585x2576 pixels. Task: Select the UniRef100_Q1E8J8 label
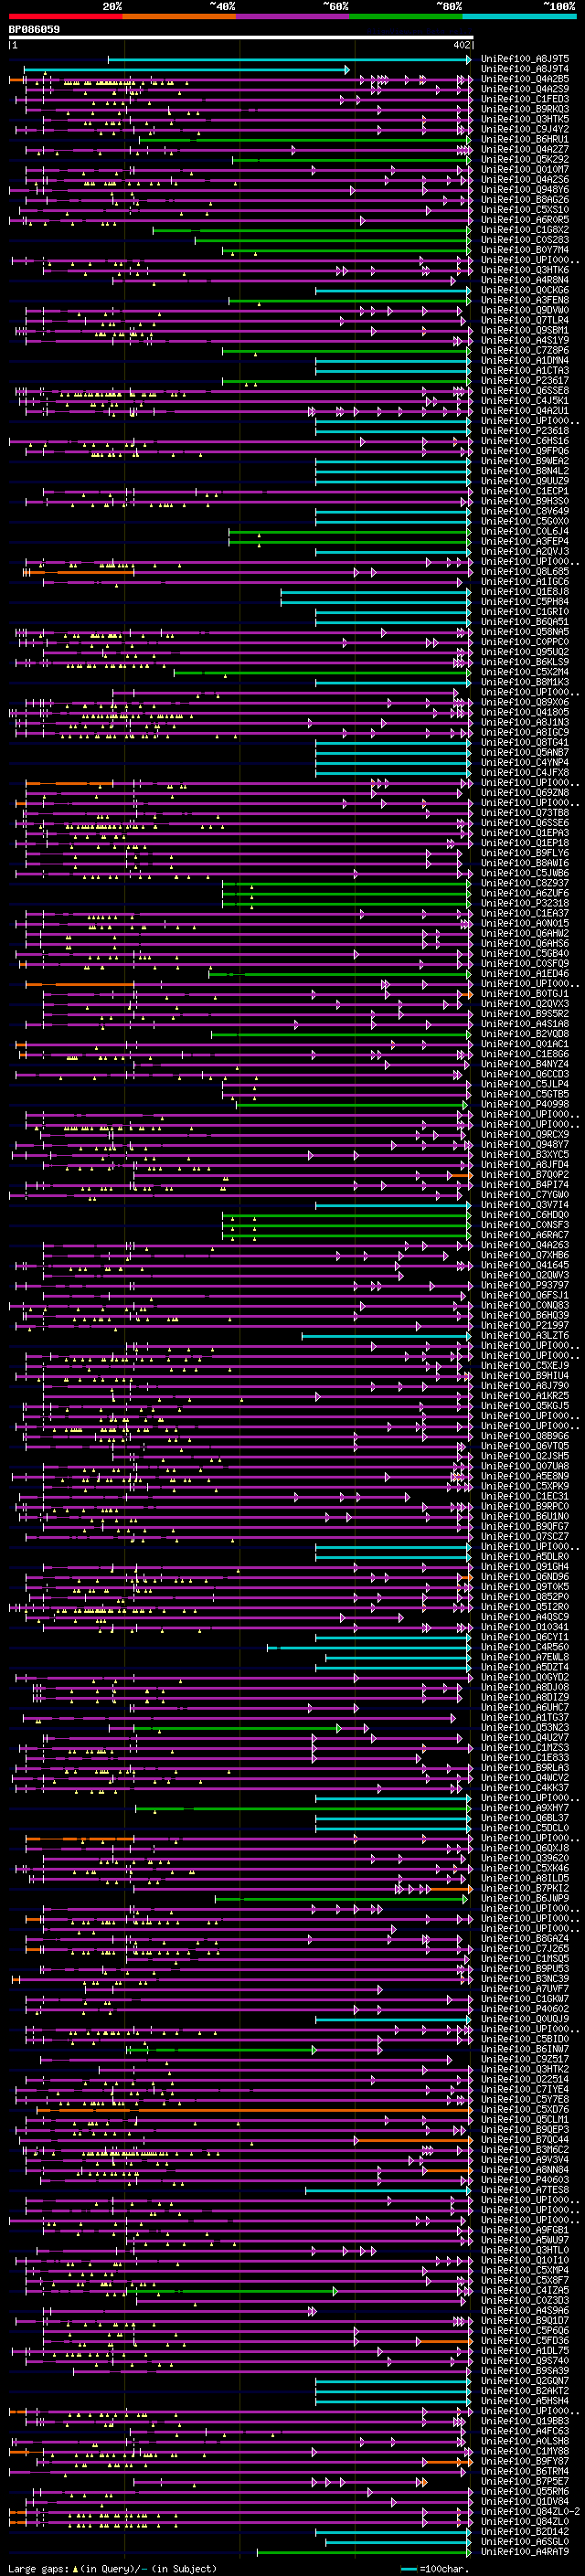pos(524,592)
